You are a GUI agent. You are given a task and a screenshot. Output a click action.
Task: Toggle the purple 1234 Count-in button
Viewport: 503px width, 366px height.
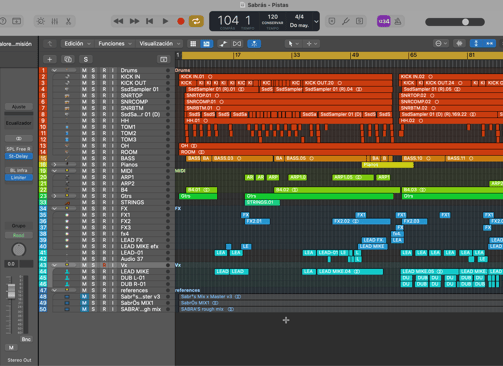[x=384, y=21]
